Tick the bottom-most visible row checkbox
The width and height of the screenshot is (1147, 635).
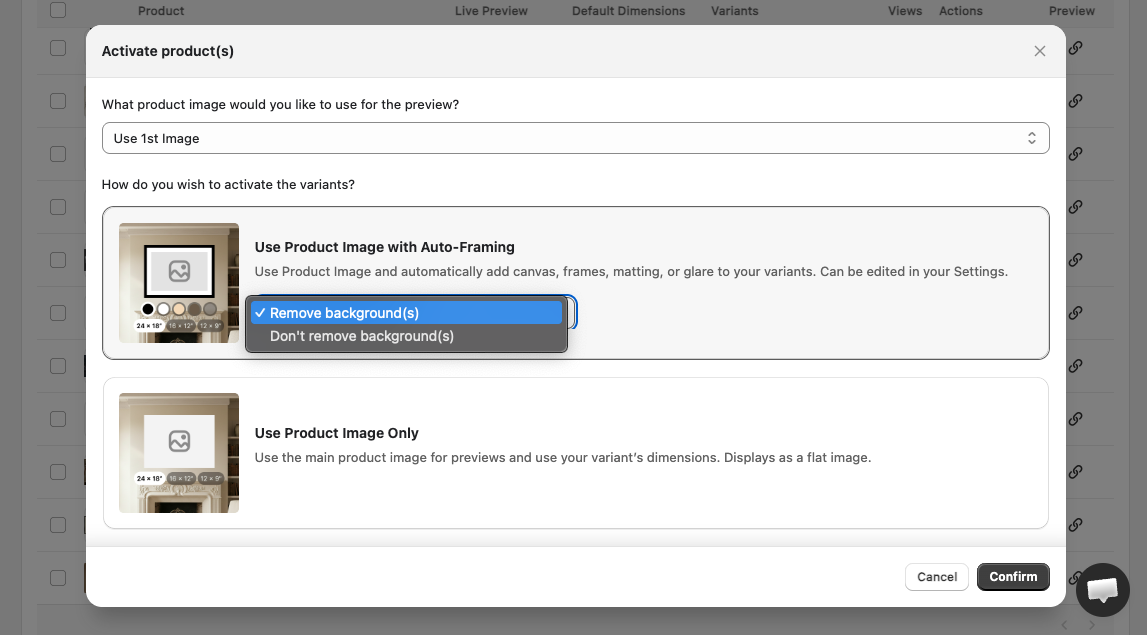(58, 578)
